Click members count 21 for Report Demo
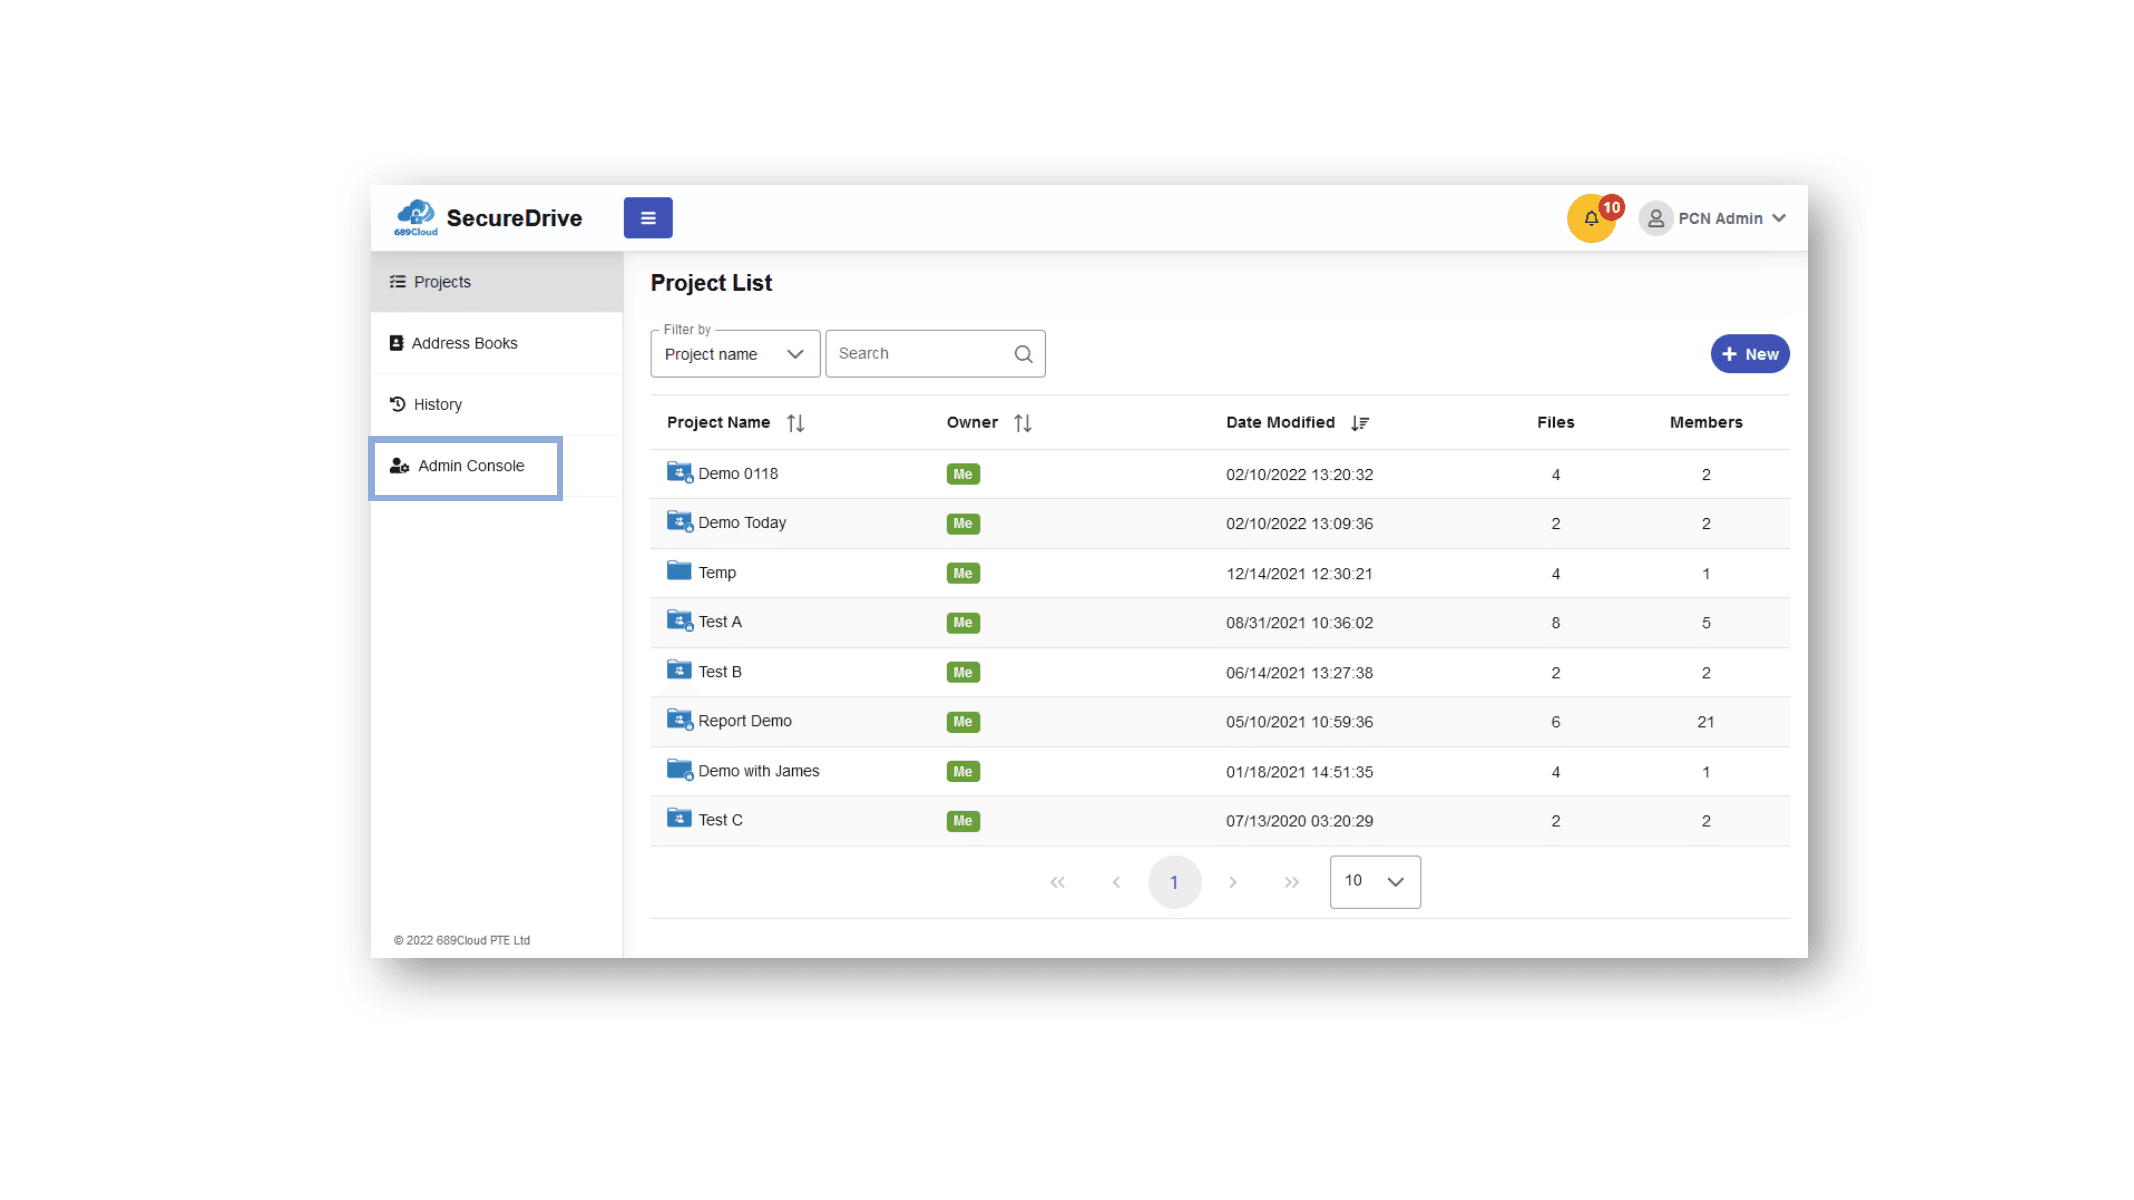The height and width of the screenshot is (1200, 2134). tap(1705, 722)
